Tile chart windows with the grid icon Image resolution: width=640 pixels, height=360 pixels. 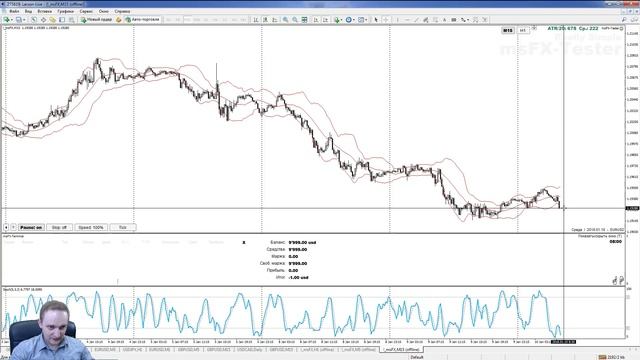click(304, 20)
